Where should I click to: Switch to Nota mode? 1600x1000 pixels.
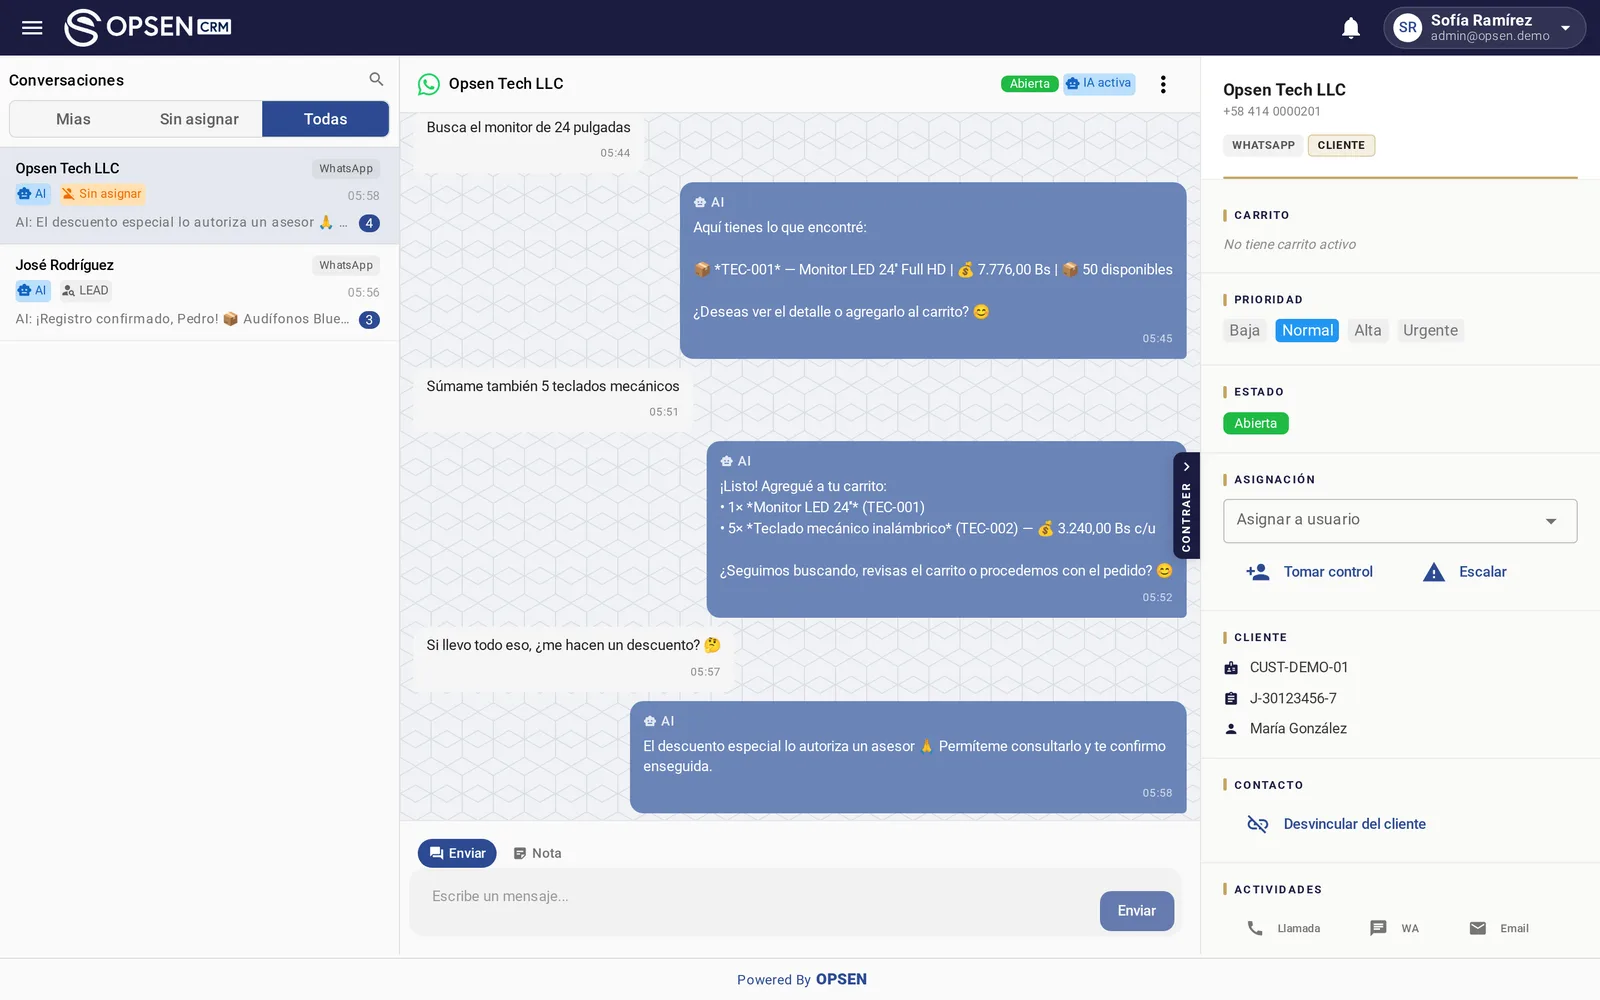537,853
